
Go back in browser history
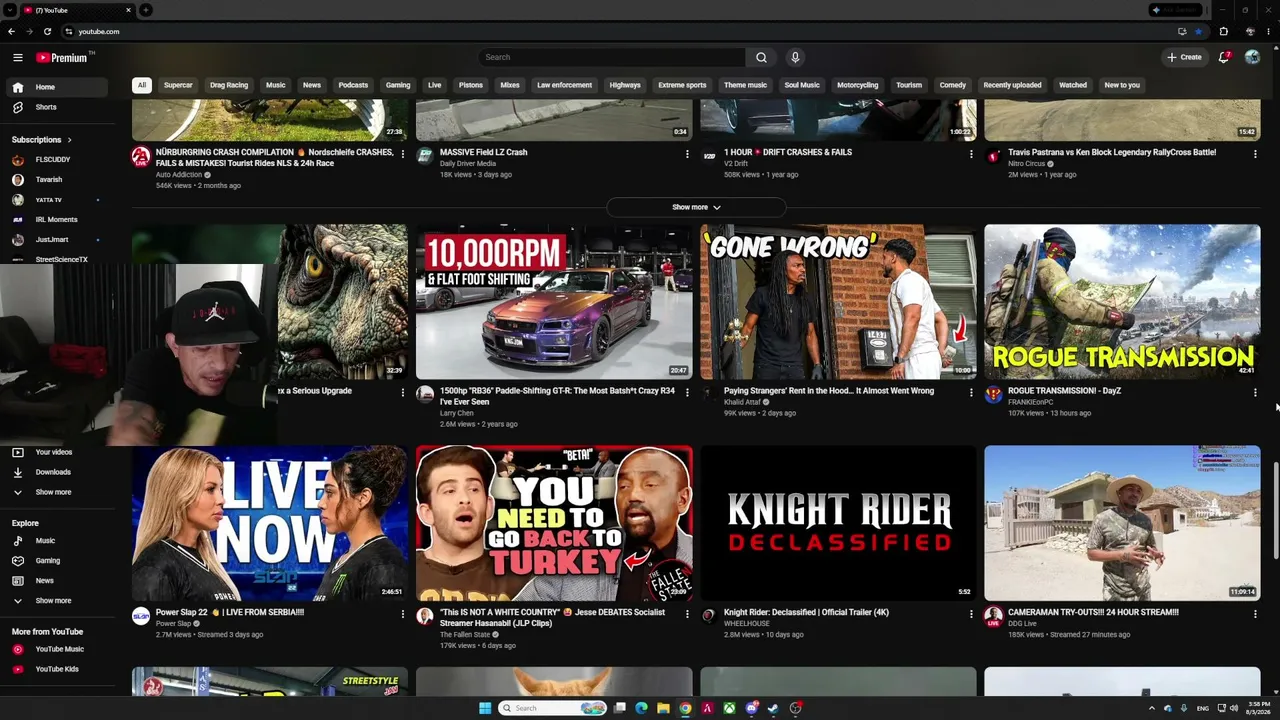[x=11, y=31]
